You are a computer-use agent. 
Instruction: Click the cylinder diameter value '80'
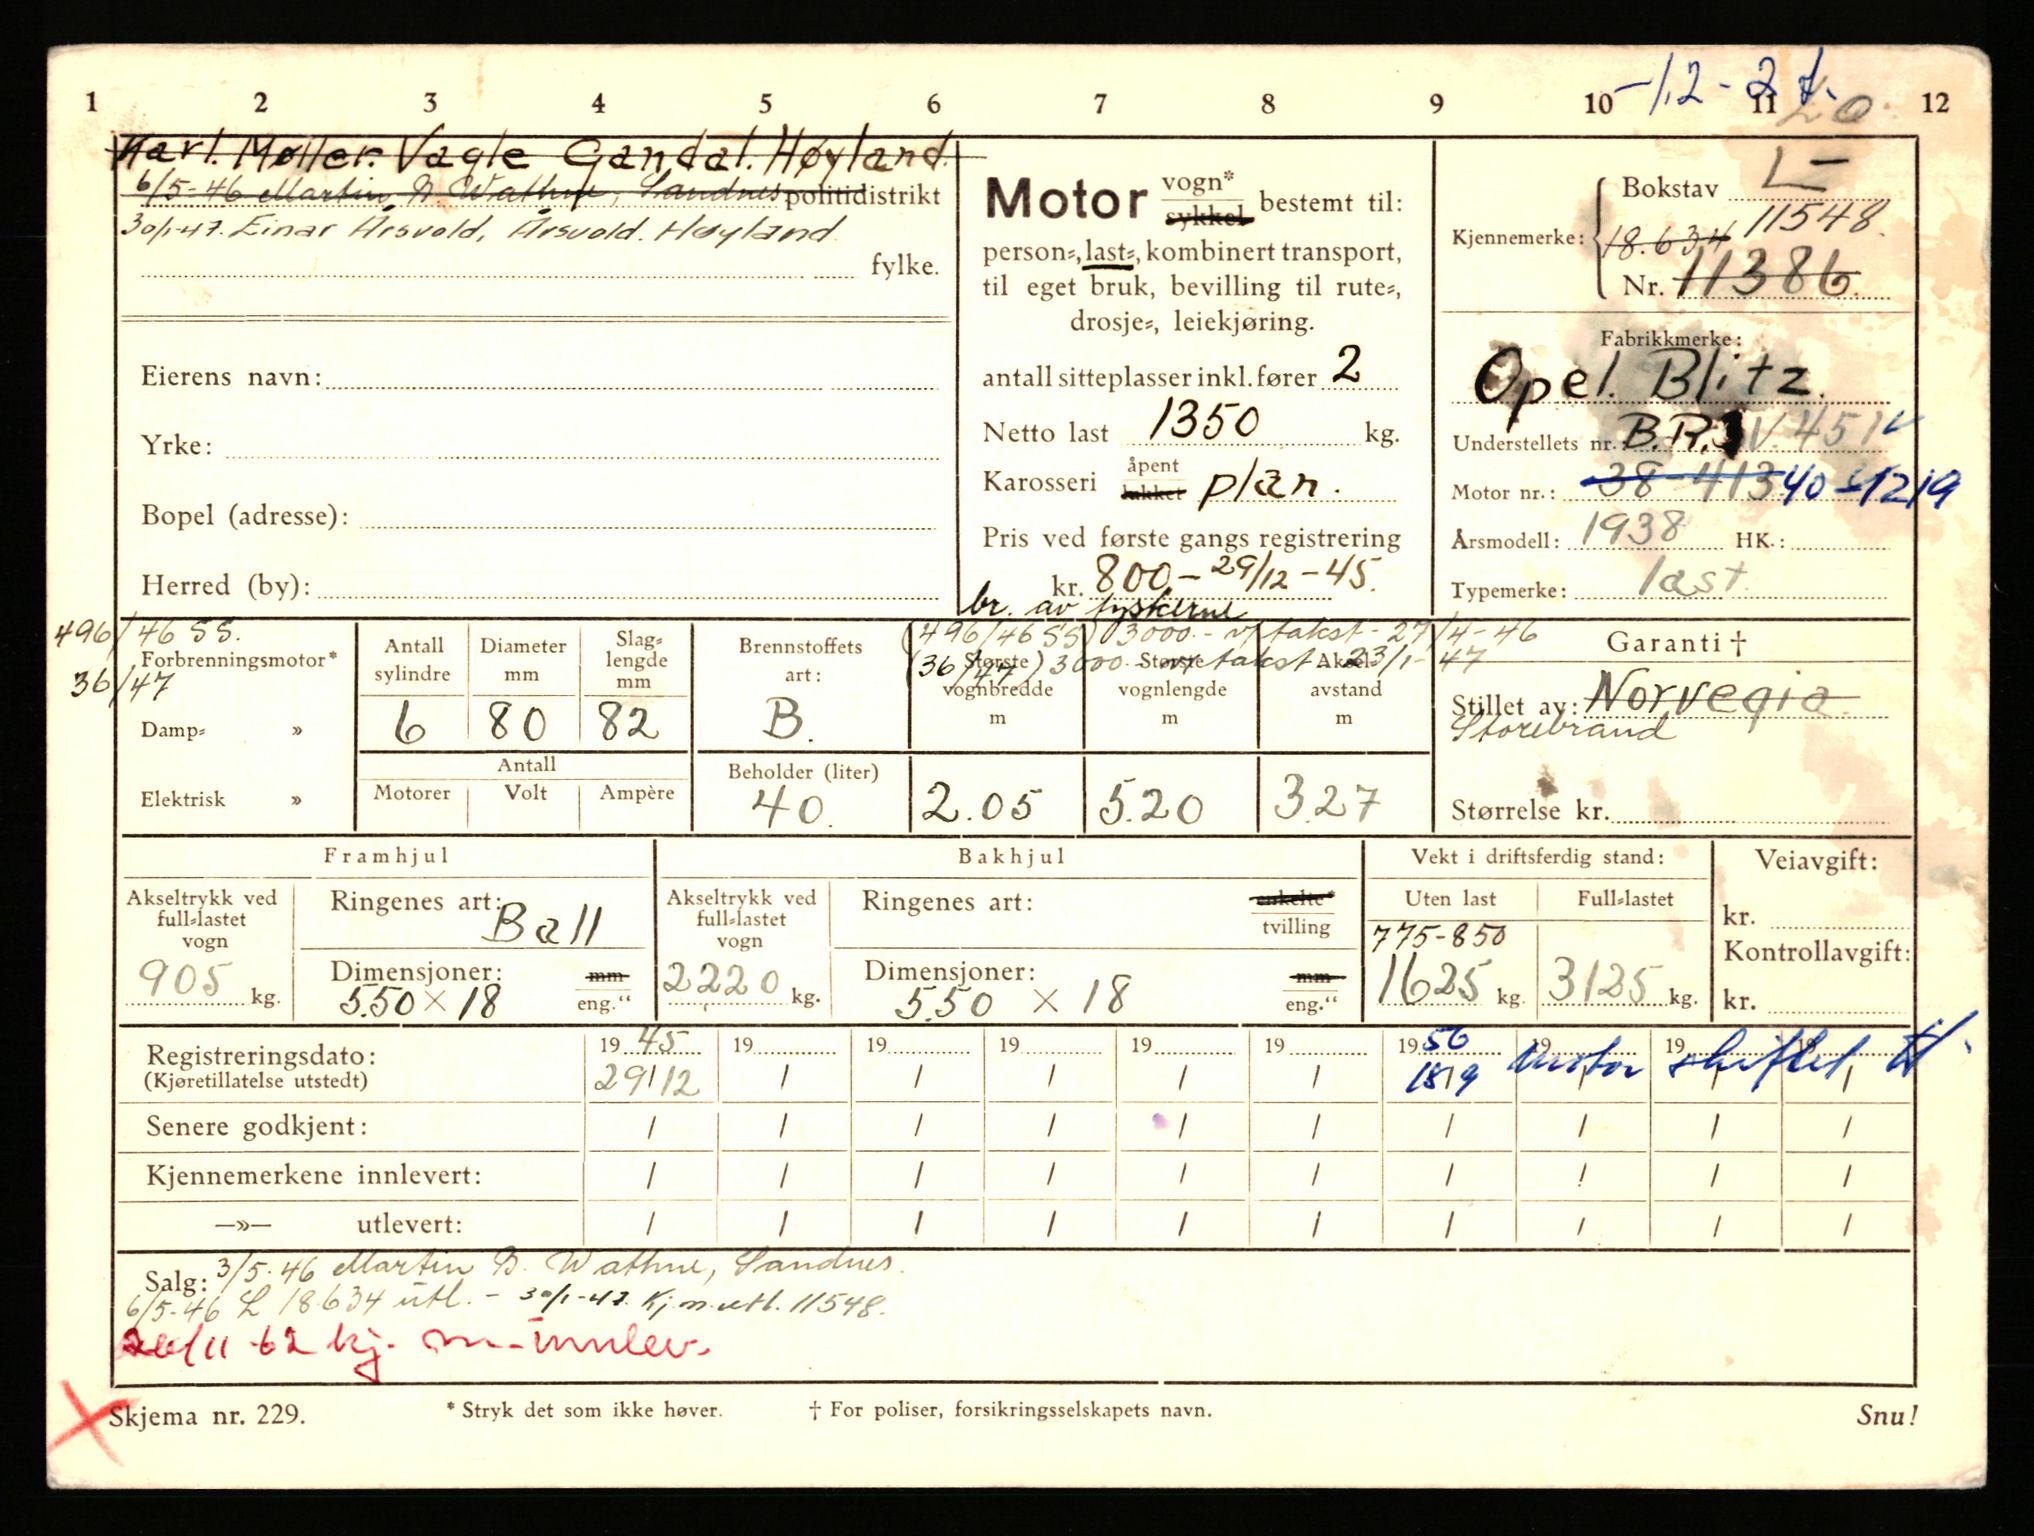[517, 723]
